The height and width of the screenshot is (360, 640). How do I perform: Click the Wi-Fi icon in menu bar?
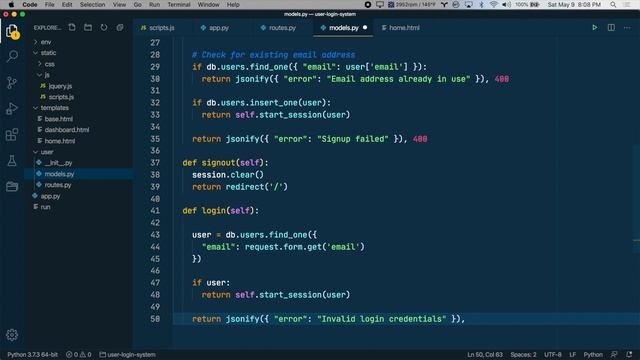[x=494, y=4]
